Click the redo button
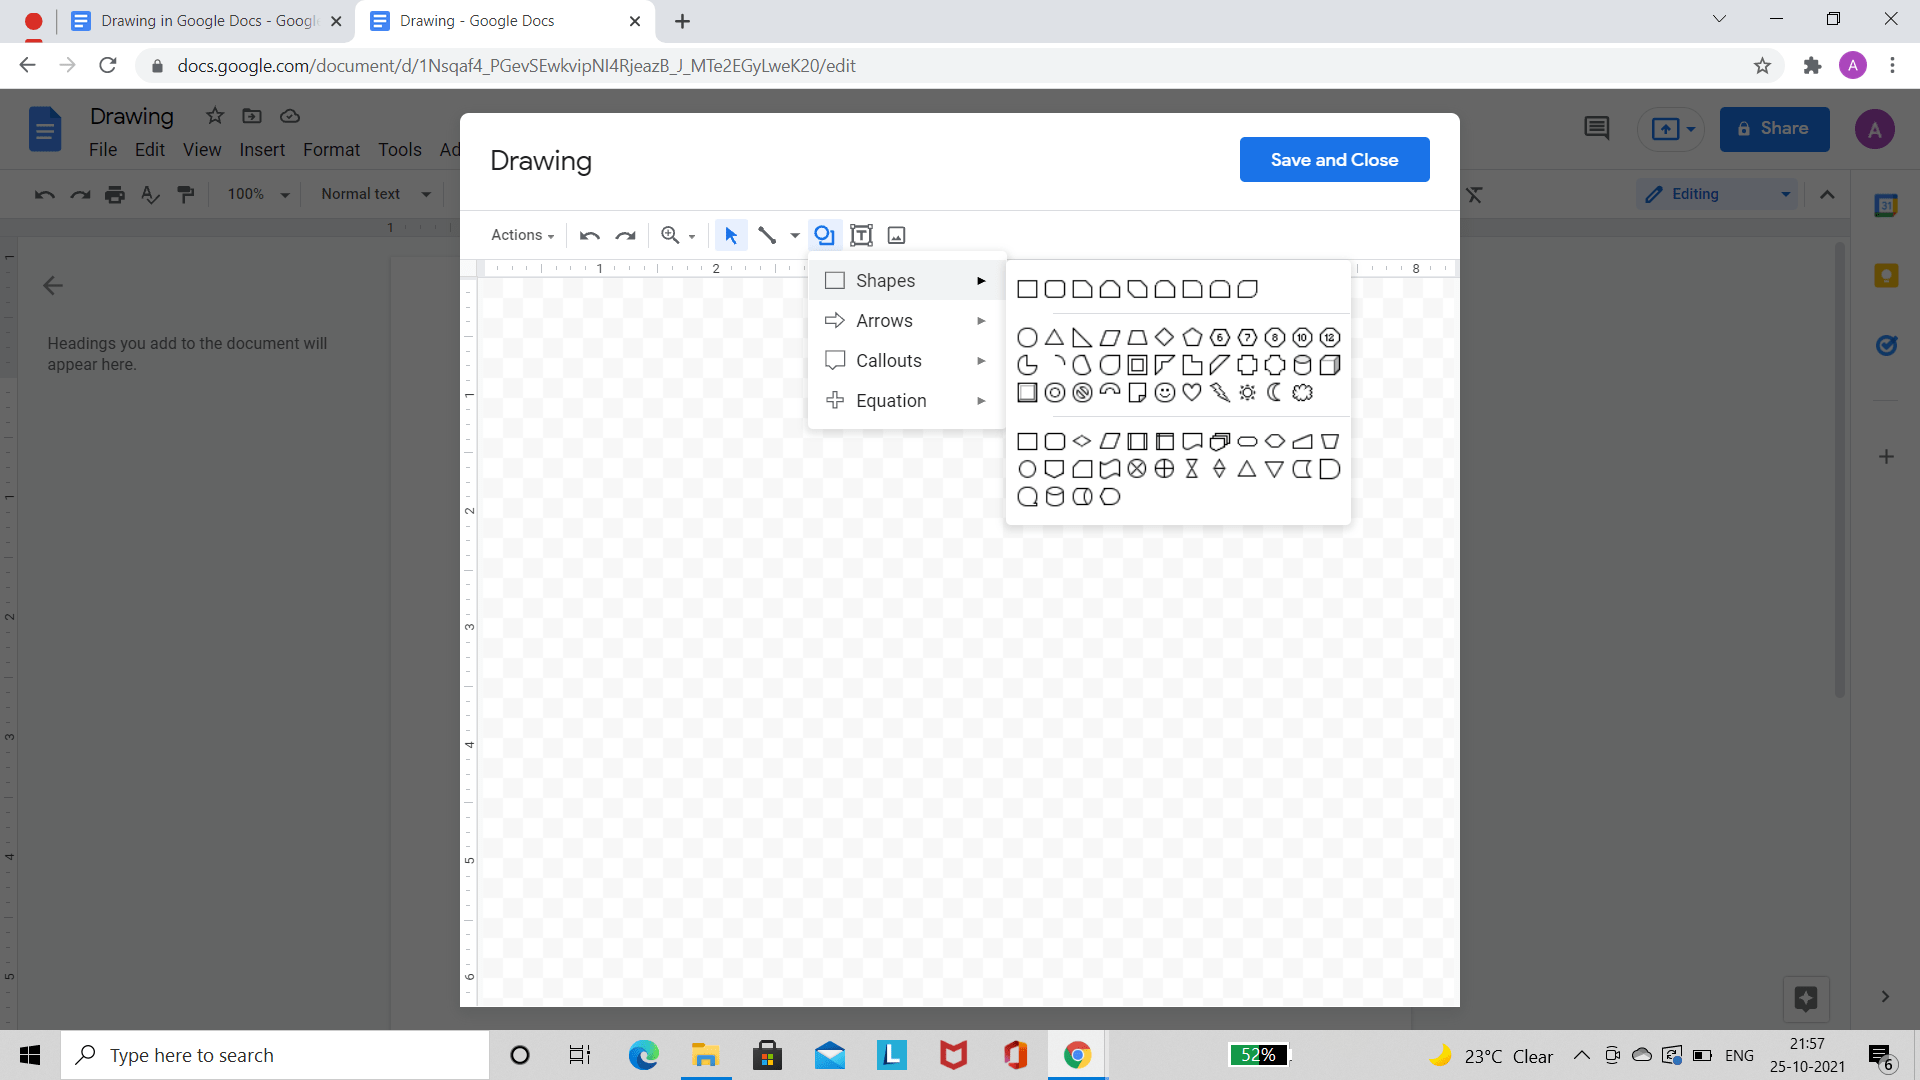 pos(626,235)
